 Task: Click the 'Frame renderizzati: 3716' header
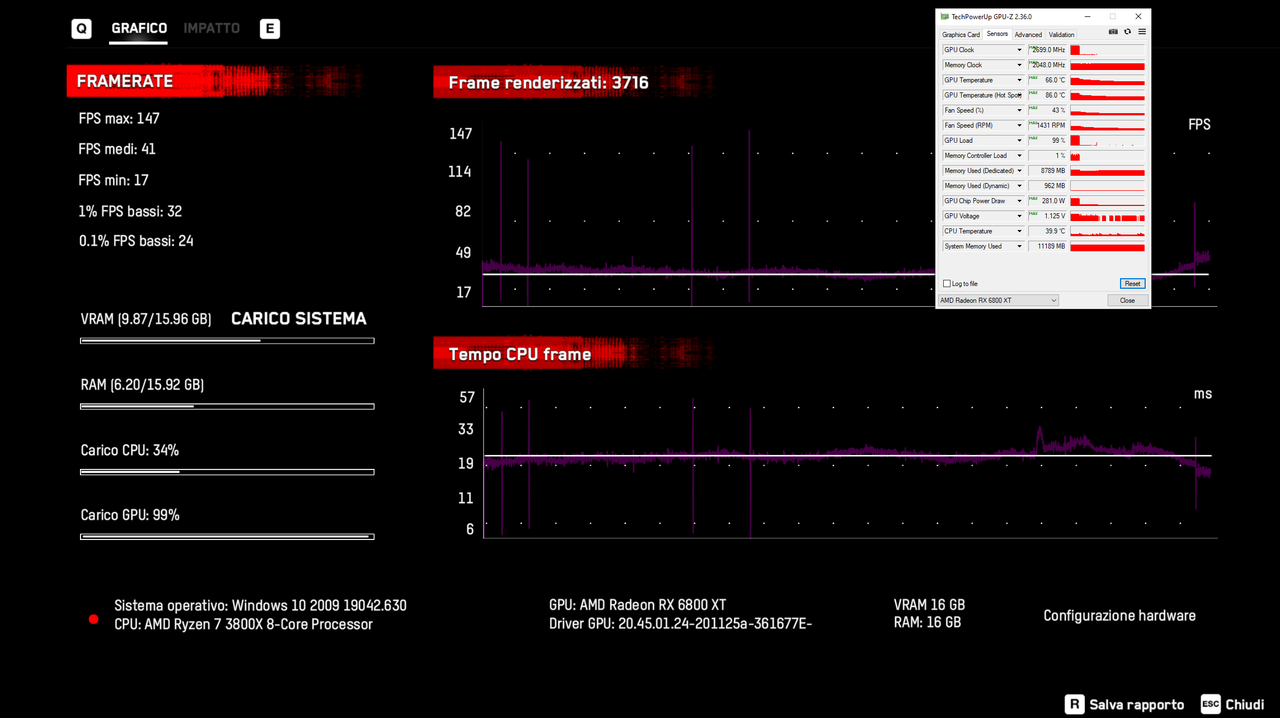point(548,83)
